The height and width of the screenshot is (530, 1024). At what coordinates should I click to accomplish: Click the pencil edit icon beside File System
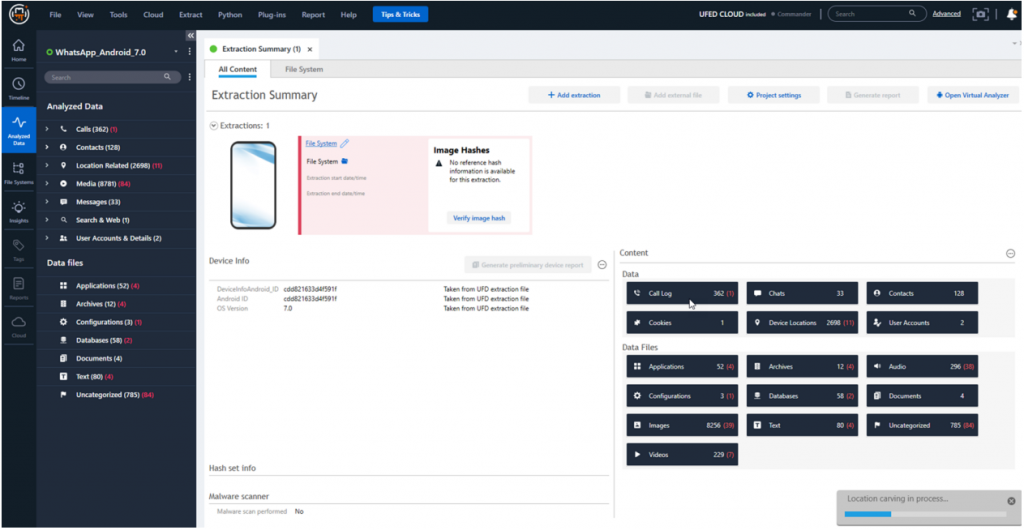345,144
